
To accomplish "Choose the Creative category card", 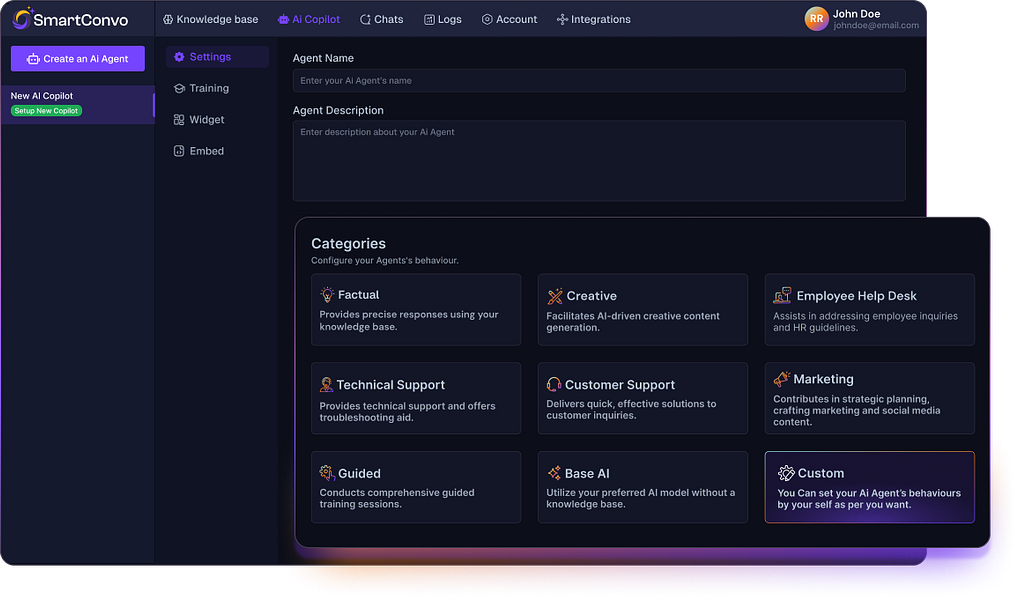I will pyautogui.click(x=643, y=309).
